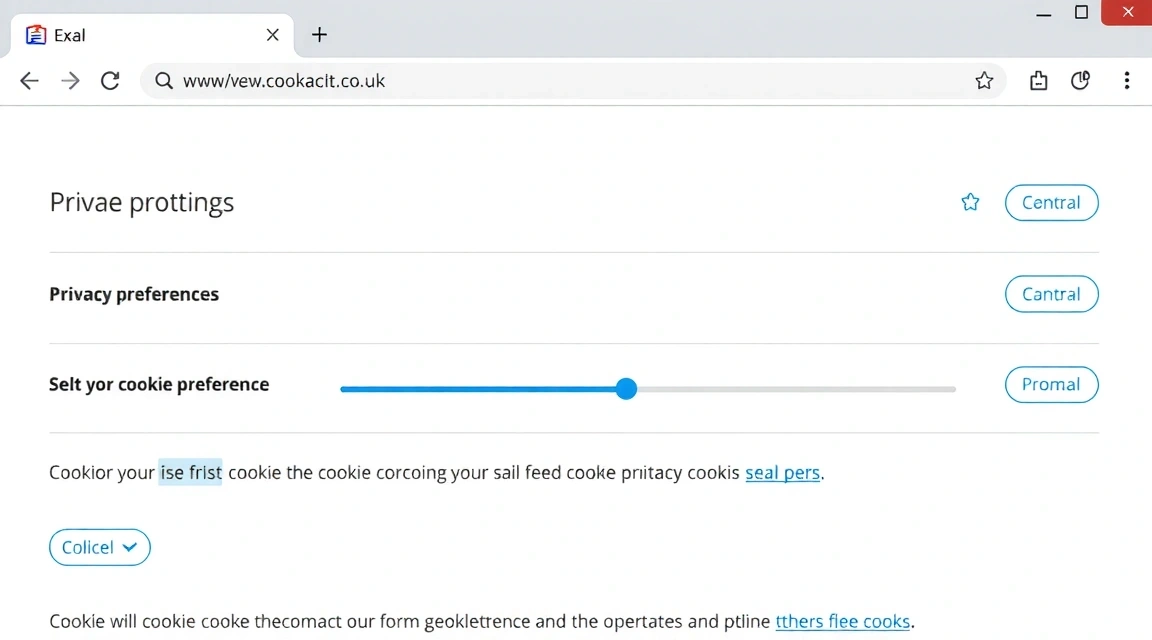
Task: Click the cookie preference slider handle
Action: pyautogui.click(x=626, y=389)
